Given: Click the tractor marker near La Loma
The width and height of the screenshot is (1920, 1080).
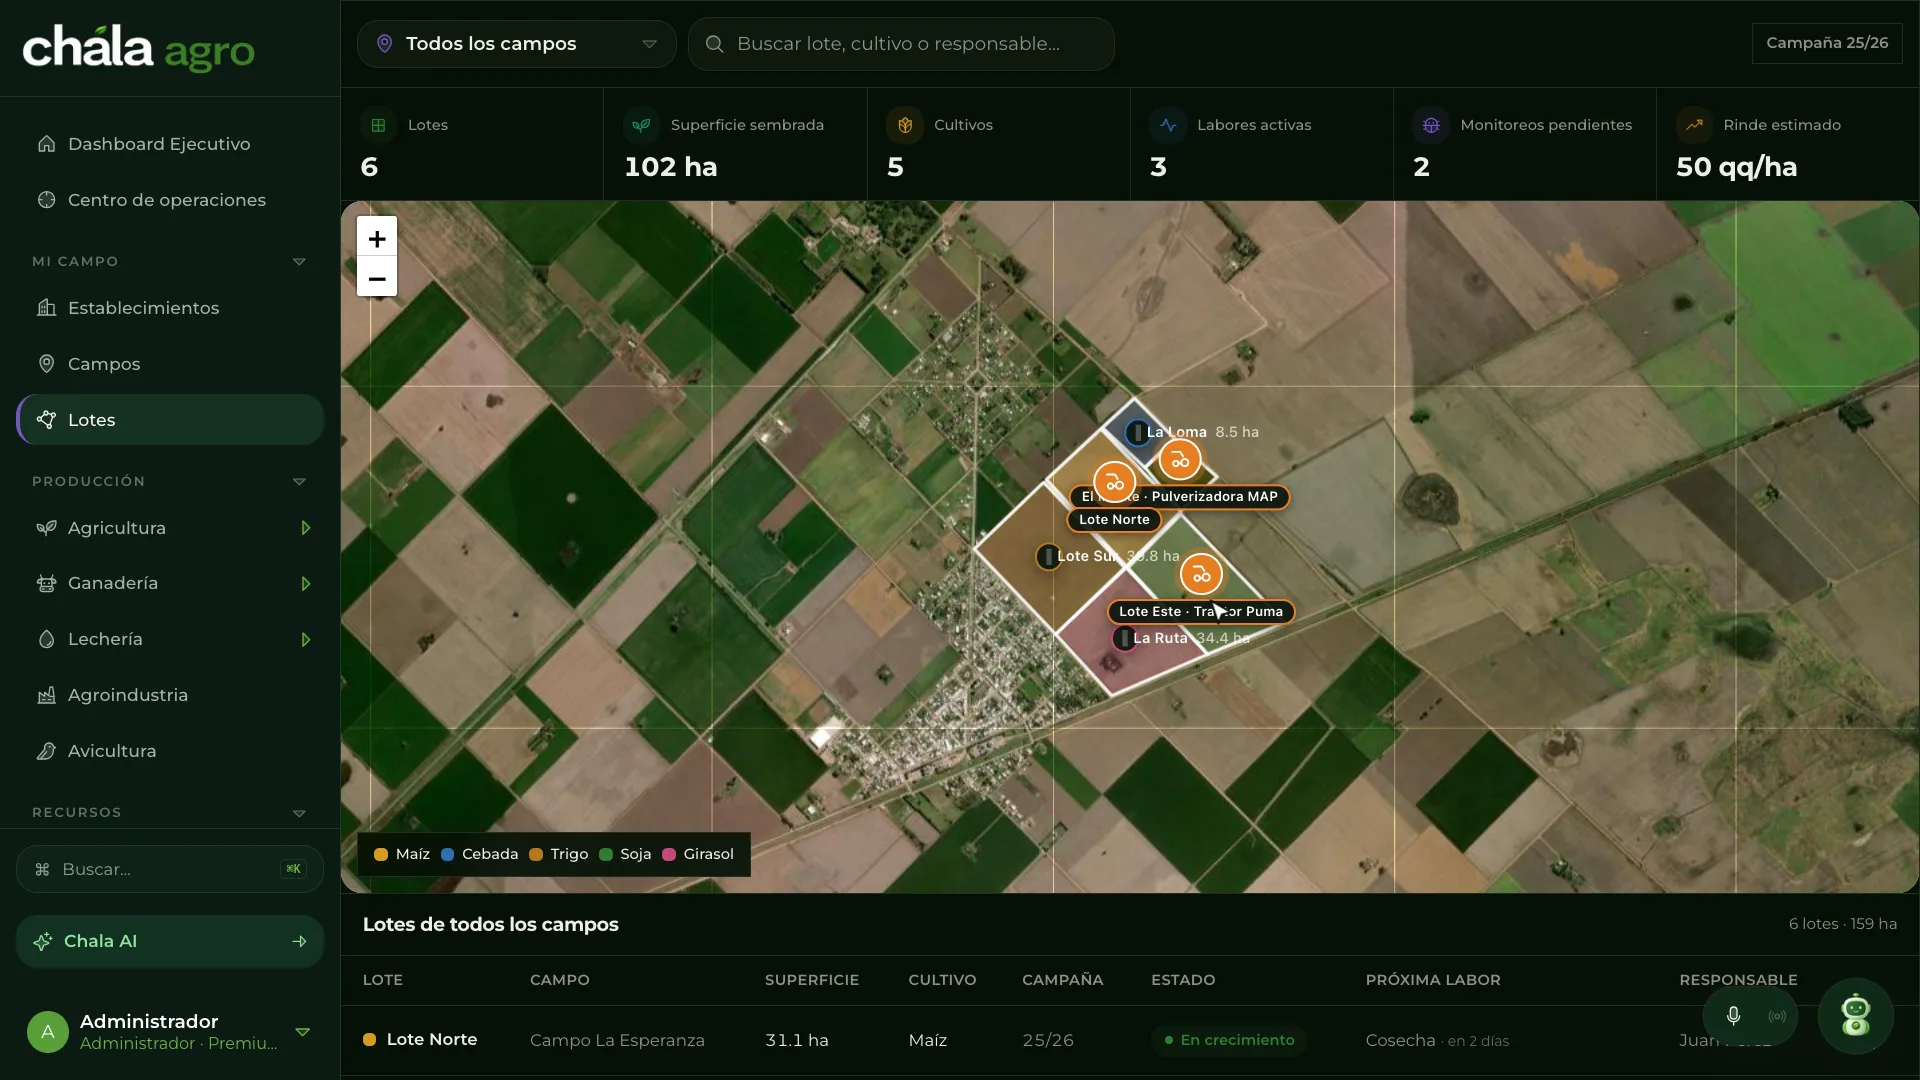Looking at the screenshot, I should [x=1180, y=461].
